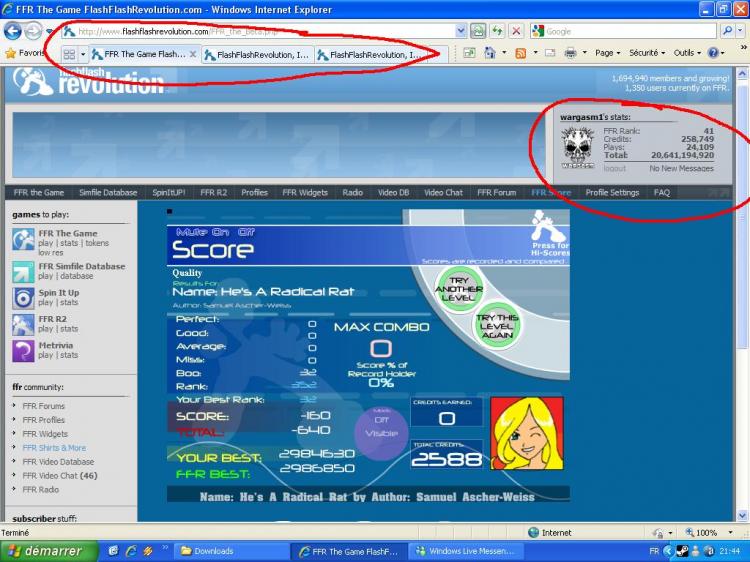Open Profiles in the site navigation bar

pos(254,192)
